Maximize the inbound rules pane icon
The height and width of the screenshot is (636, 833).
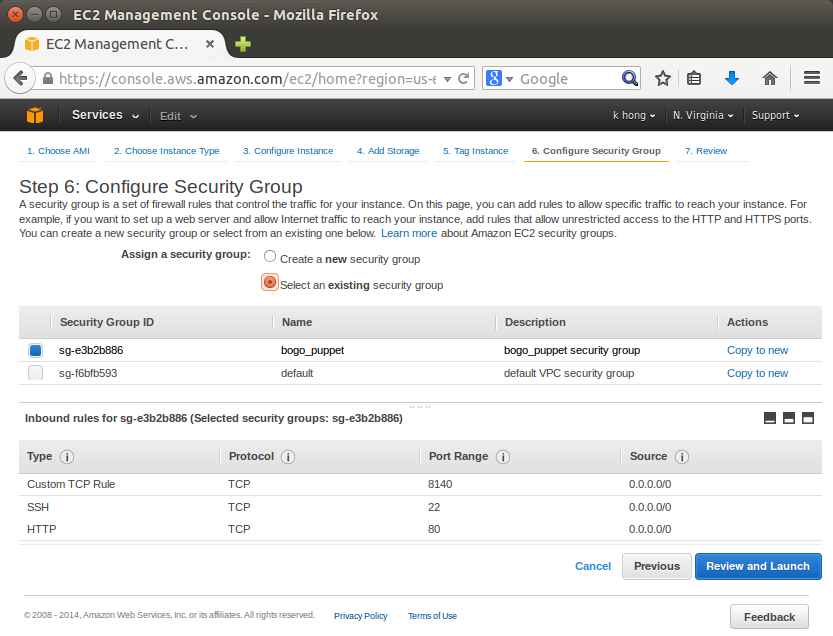(x=808, y=418)
